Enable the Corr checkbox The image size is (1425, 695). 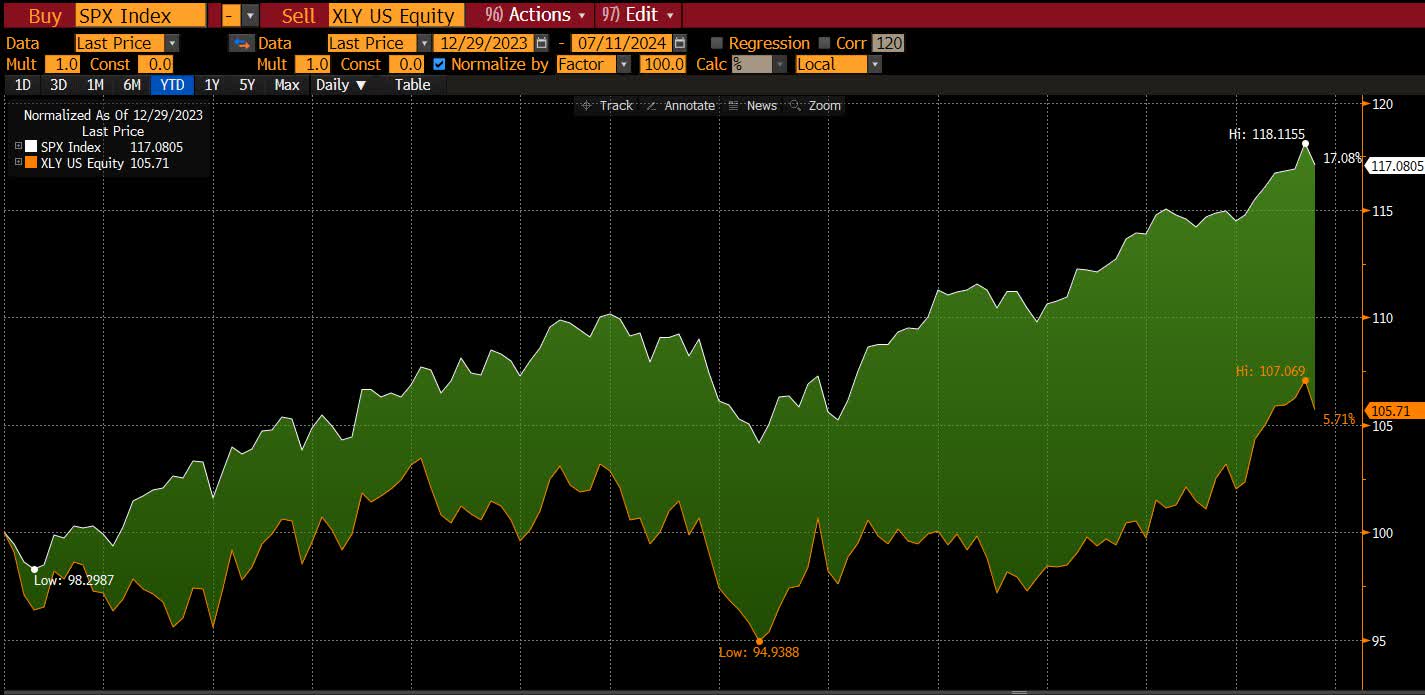pyautogui.click(x=824, y=43)
